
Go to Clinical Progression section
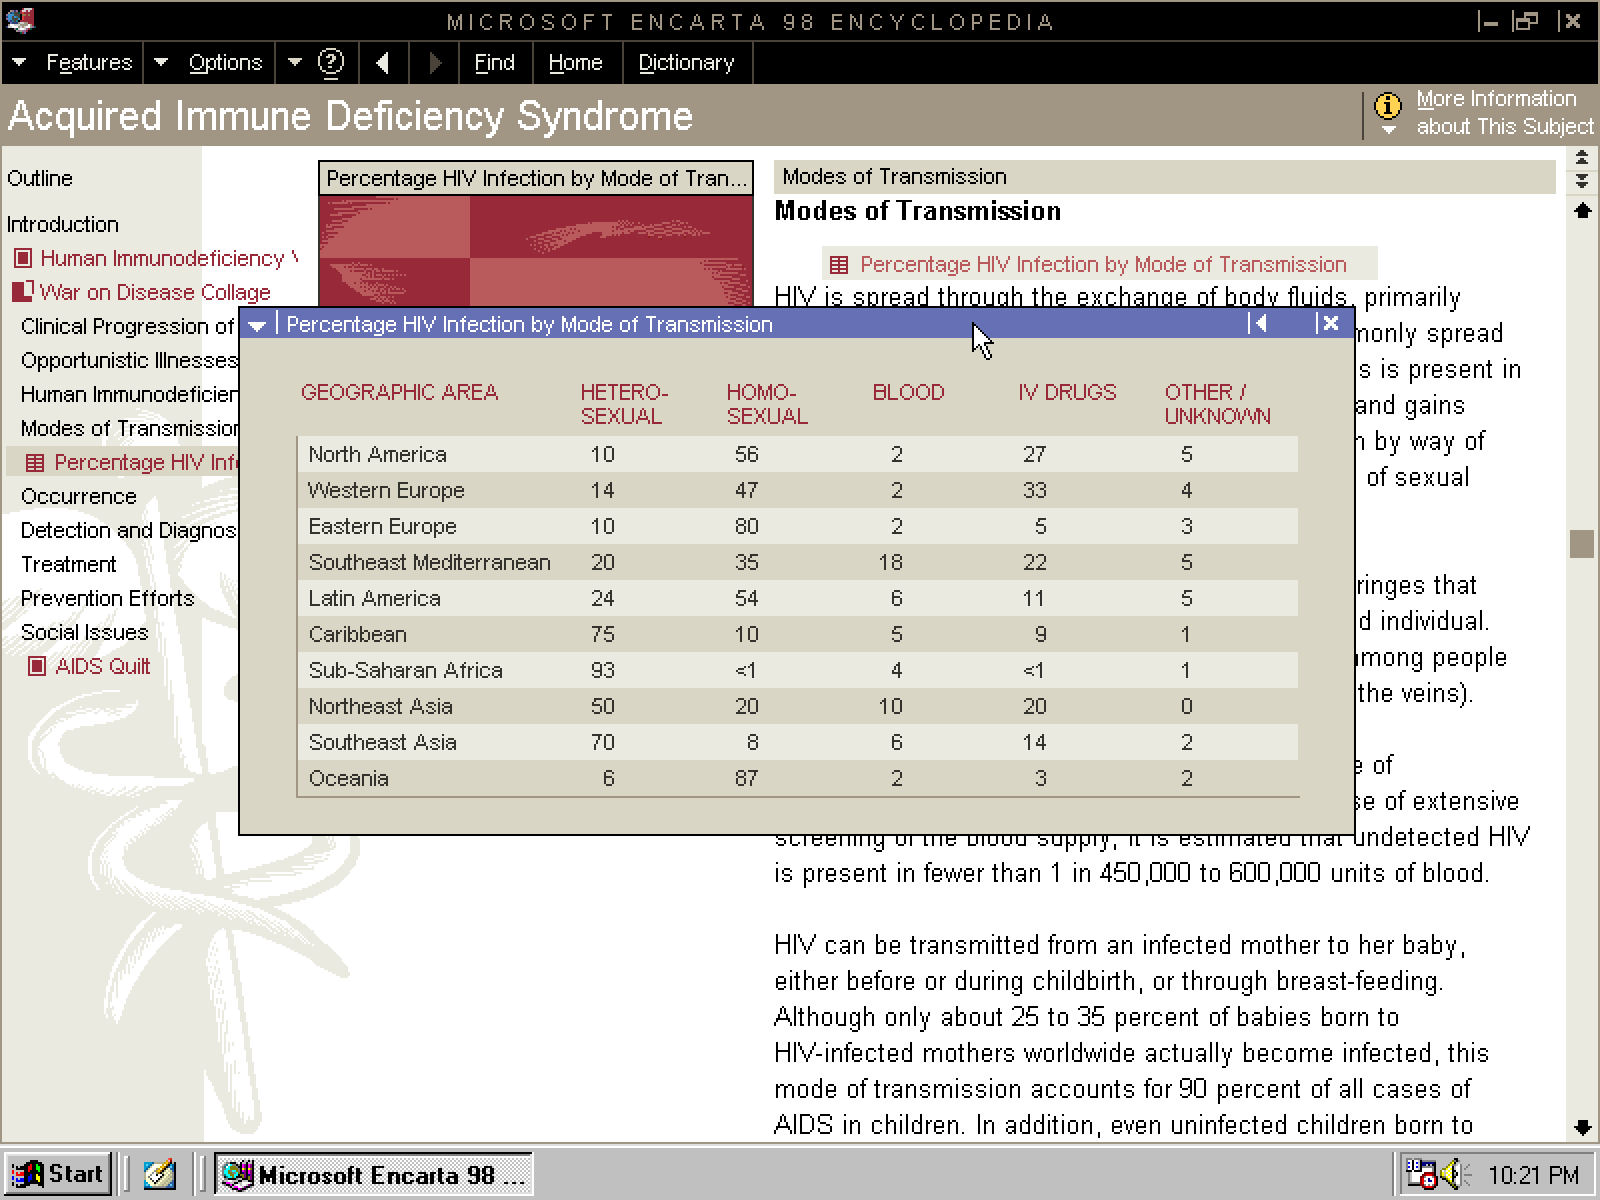point(128,326)
